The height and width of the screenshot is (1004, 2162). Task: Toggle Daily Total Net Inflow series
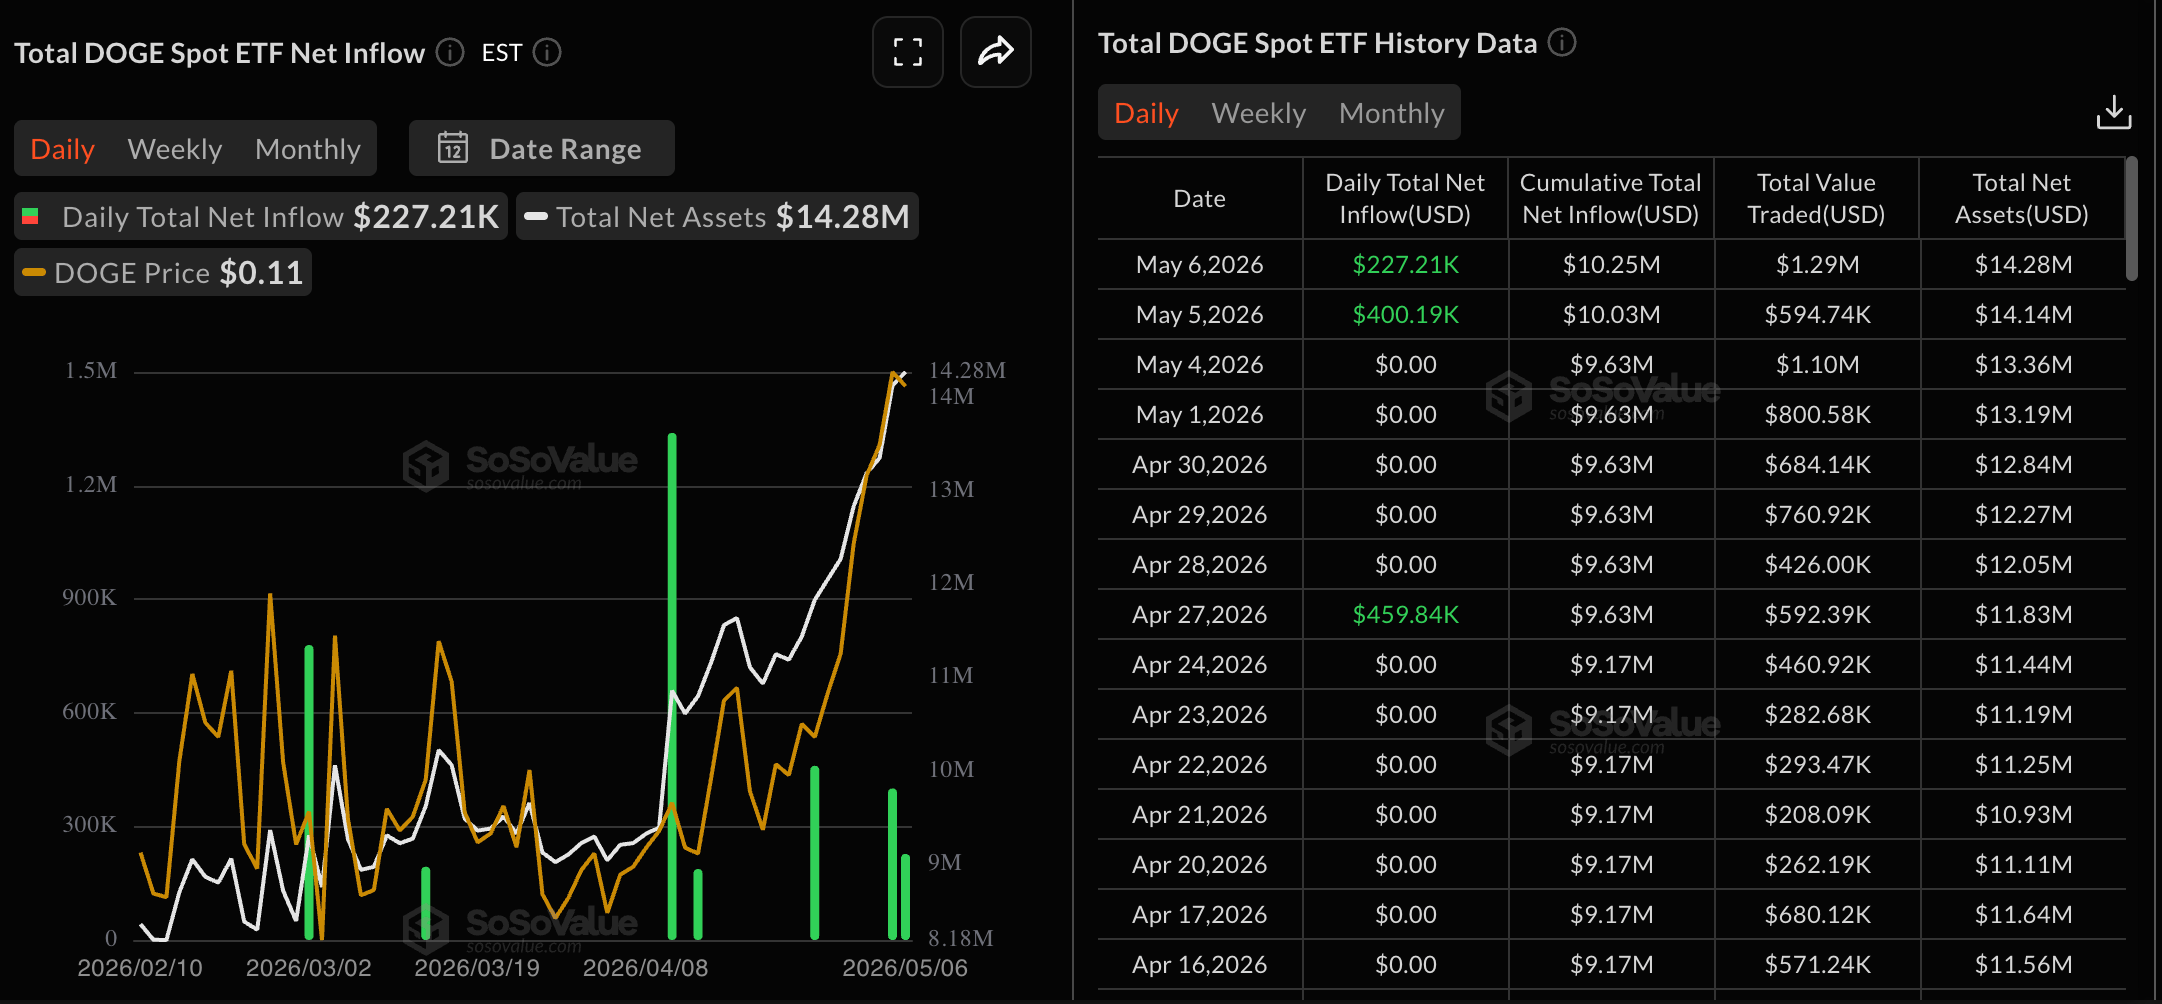point(261,217)
